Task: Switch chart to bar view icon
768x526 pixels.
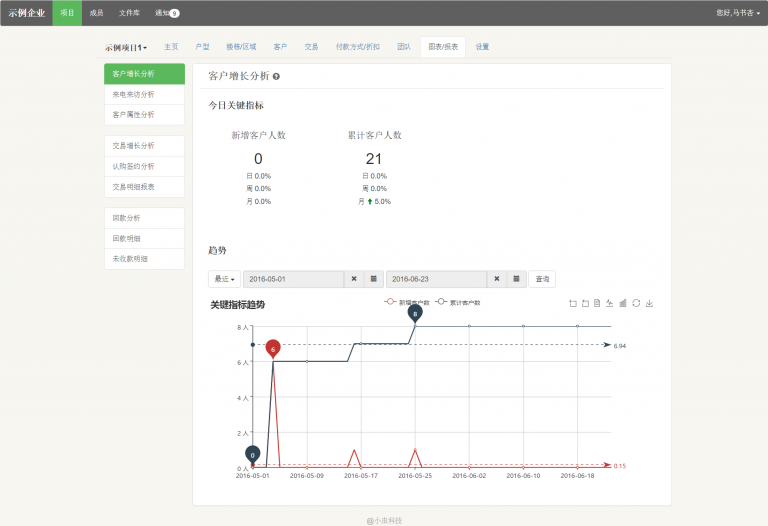Action: [623, 303]
